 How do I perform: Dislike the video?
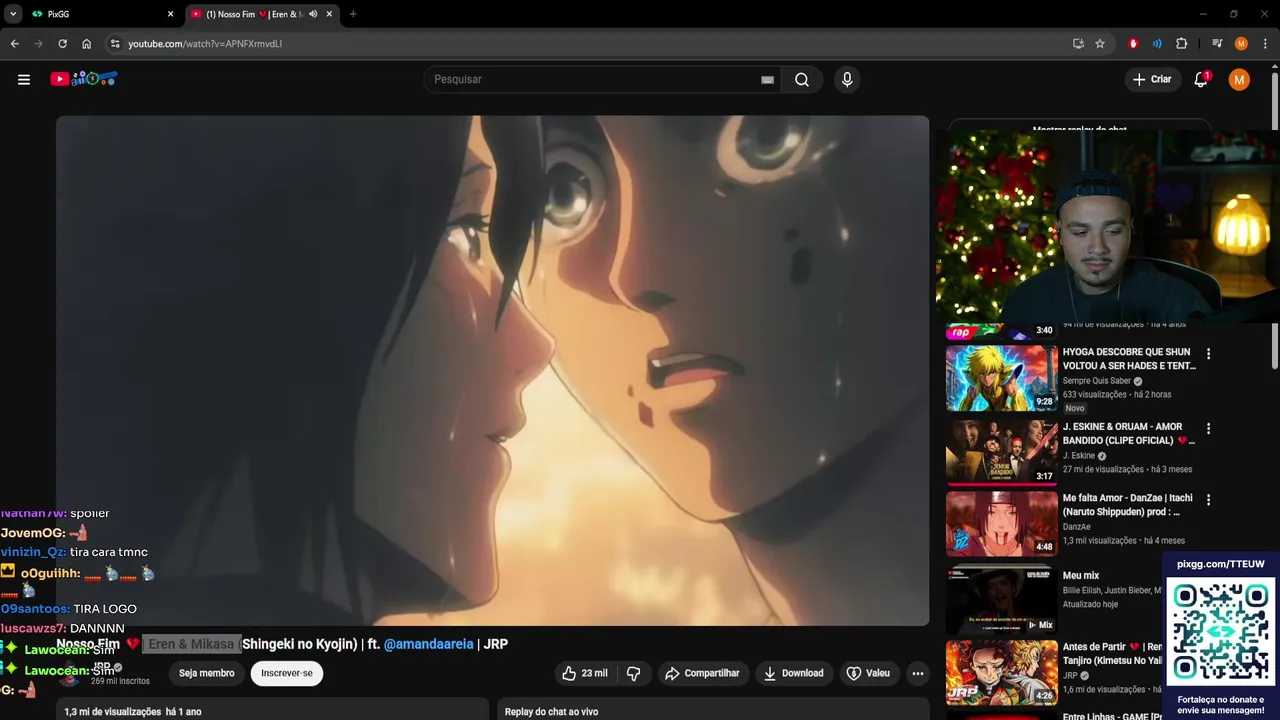coord(633,673)
